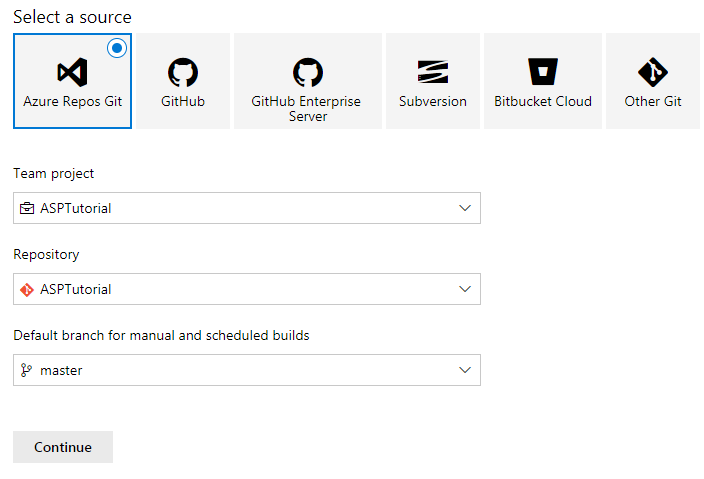Open the Repository dropdown chevron

tap(464, 289)
